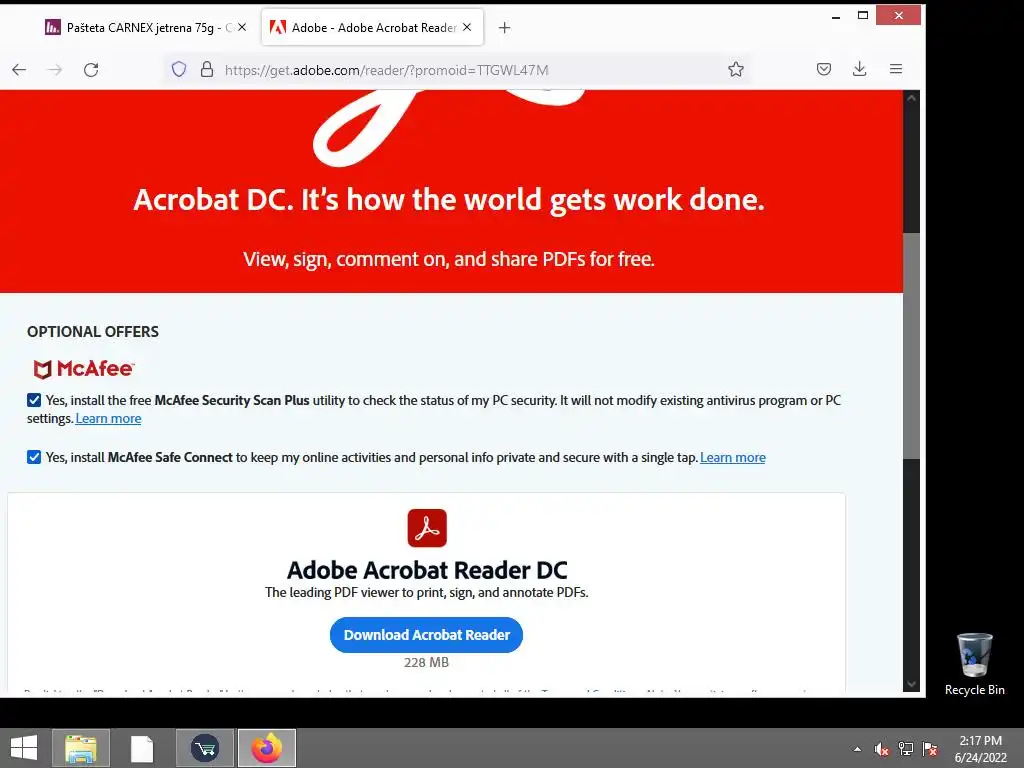1024x768 pixels.
Task: Open Learn more for Safe Connect
Action: pos(733,458)
